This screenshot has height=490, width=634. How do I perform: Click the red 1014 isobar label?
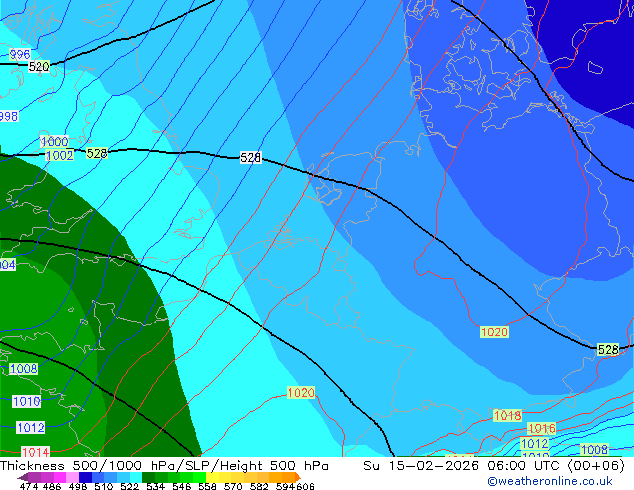click(36, 452)
